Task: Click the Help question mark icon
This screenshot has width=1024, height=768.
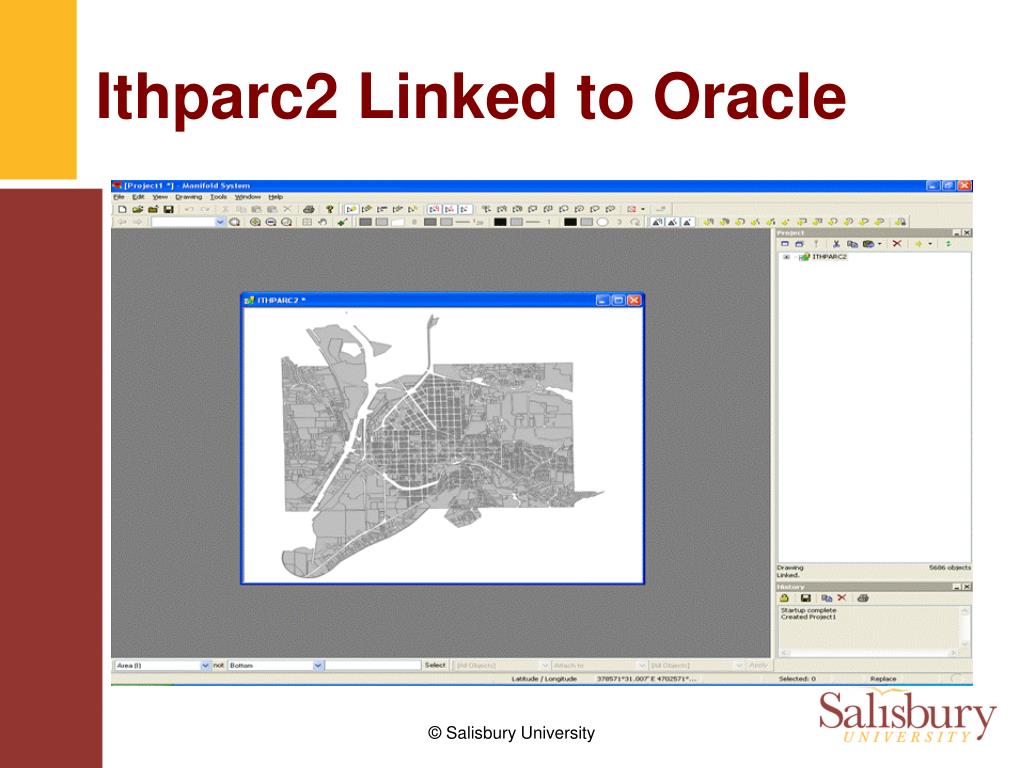Action: point(330,209)
